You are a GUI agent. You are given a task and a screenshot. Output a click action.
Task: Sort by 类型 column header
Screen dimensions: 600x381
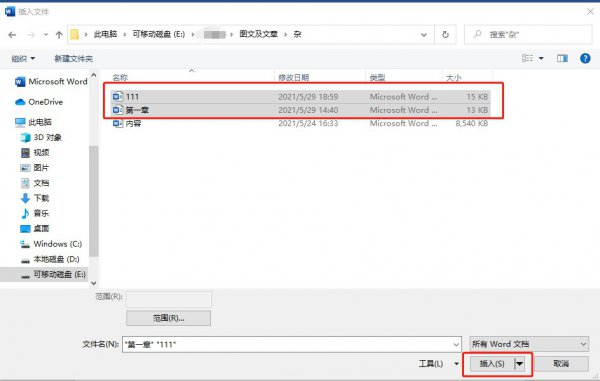coord(377,77)
